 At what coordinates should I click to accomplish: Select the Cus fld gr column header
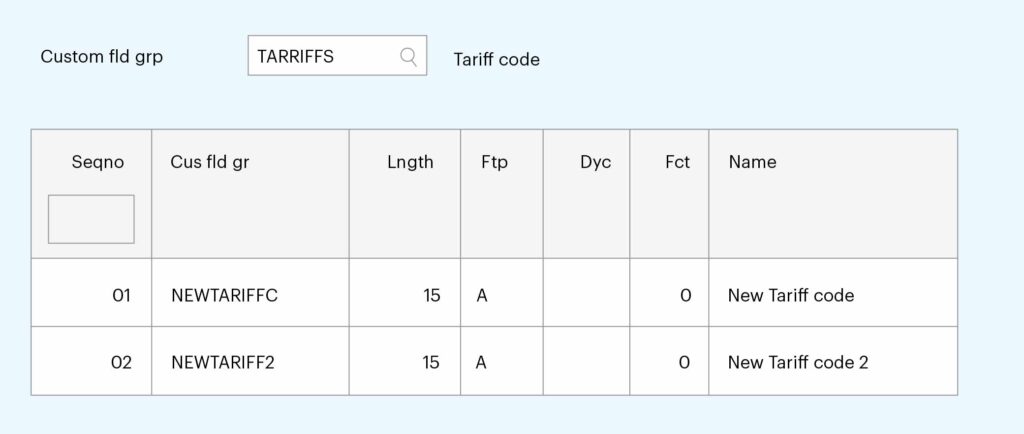click(210, 162)
